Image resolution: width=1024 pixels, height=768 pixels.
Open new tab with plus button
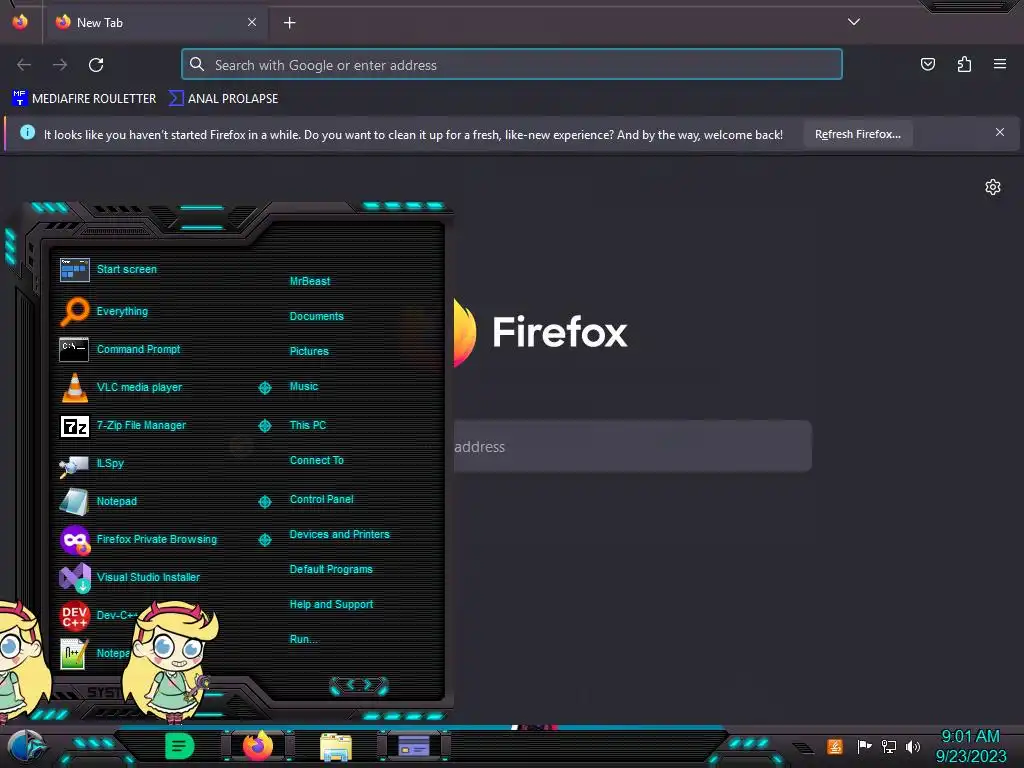point(289,23)
